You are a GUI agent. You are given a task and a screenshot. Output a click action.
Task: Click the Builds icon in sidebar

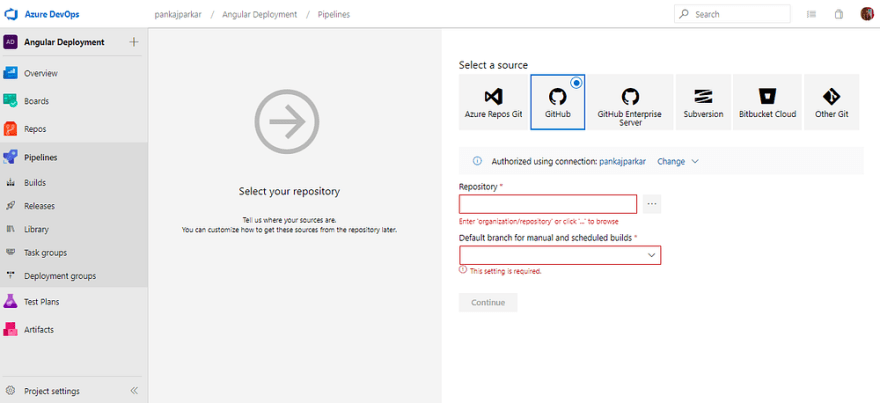pos(10,183)
